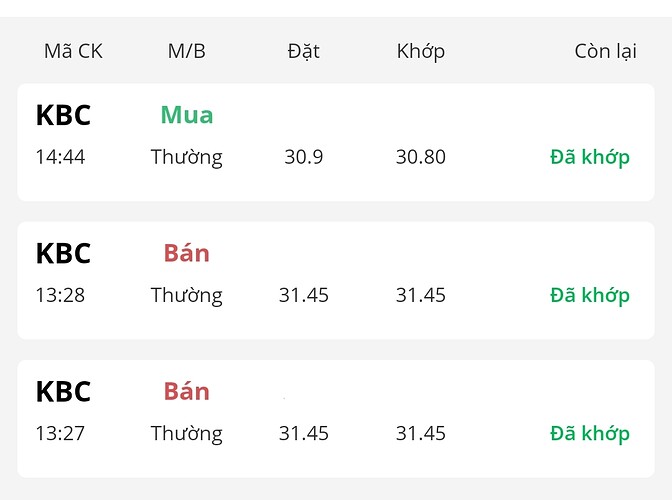Click the 13:28 order timestamp

[x=60, y=295]
